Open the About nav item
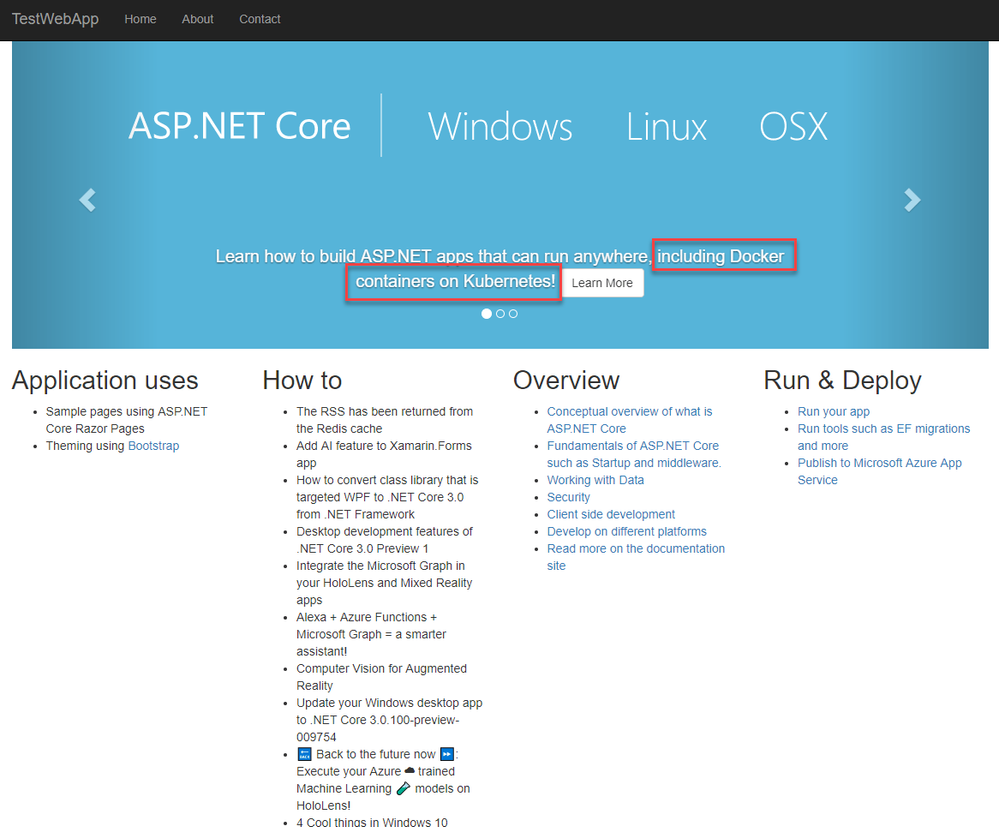999x827 pixels. [x=198, y=19]
